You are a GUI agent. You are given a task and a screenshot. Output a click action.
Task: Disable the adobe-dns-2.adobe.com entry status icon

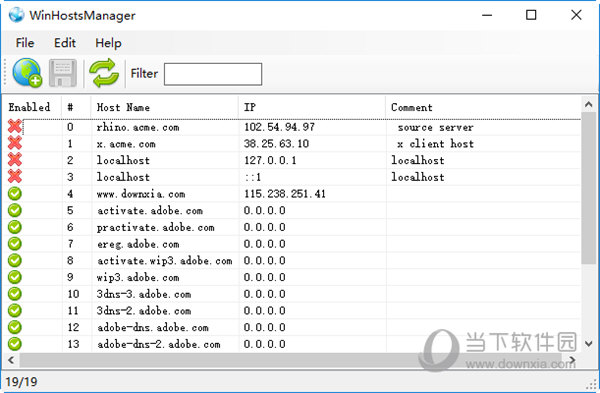pos(15,344)
